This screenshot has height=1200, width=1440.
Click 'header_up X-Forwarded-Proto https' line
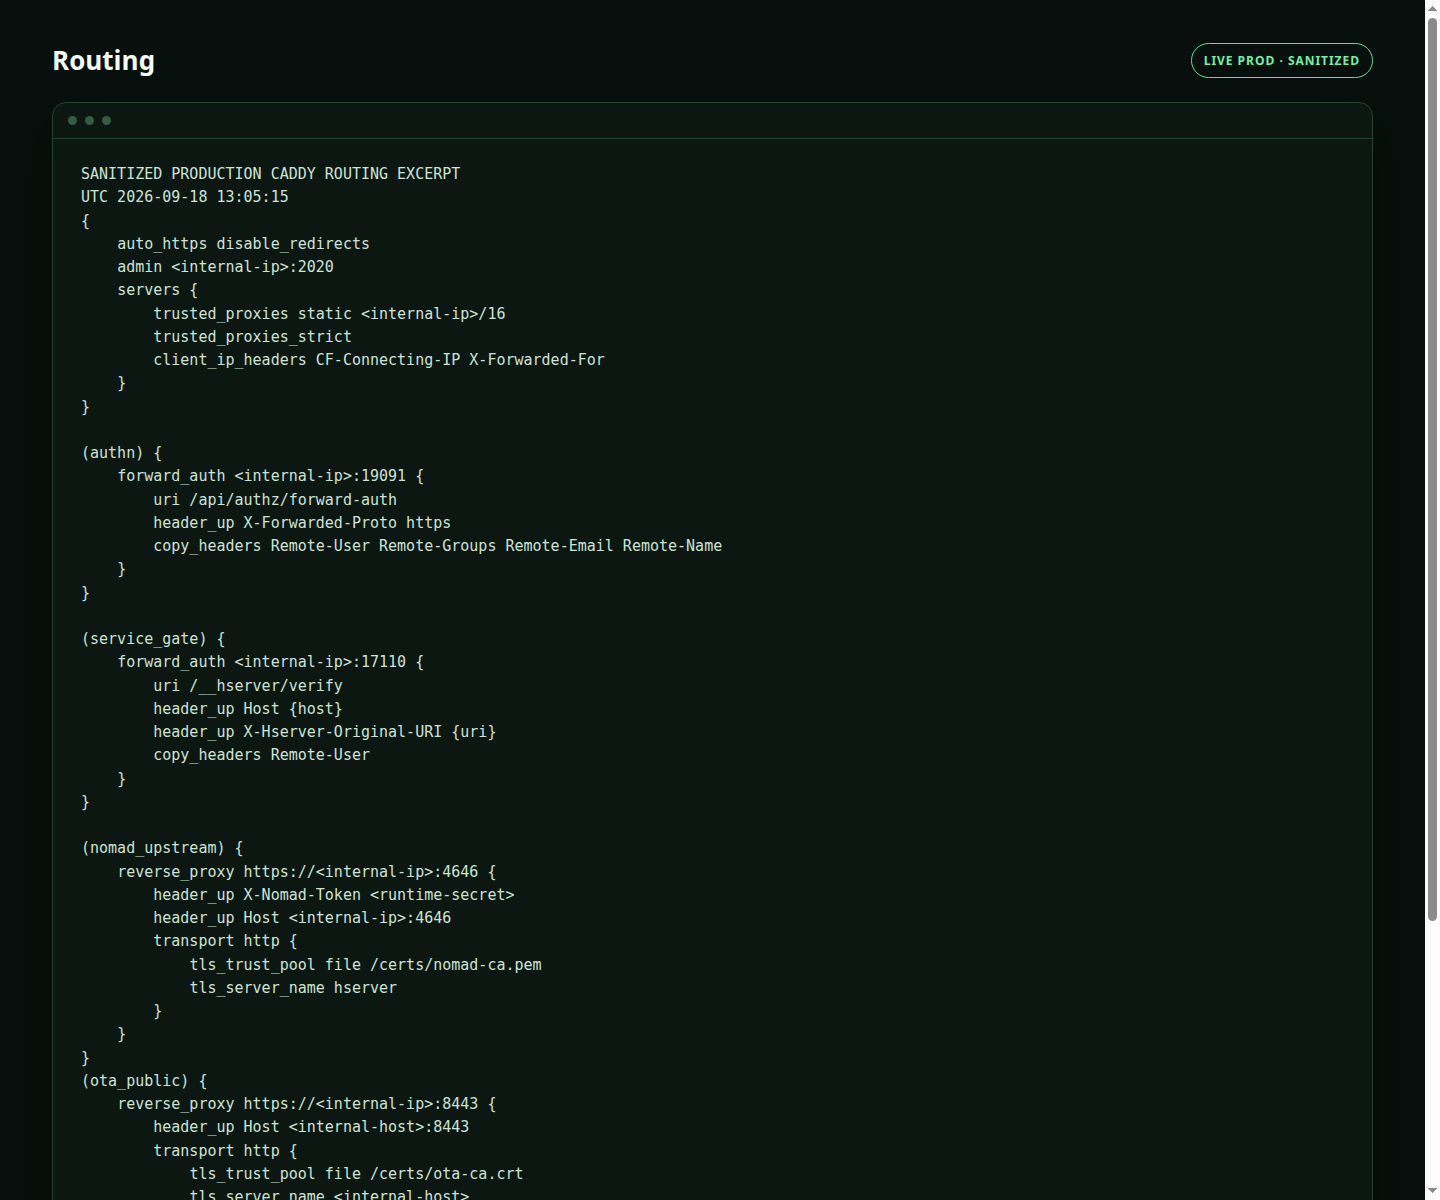click(302, 523)
